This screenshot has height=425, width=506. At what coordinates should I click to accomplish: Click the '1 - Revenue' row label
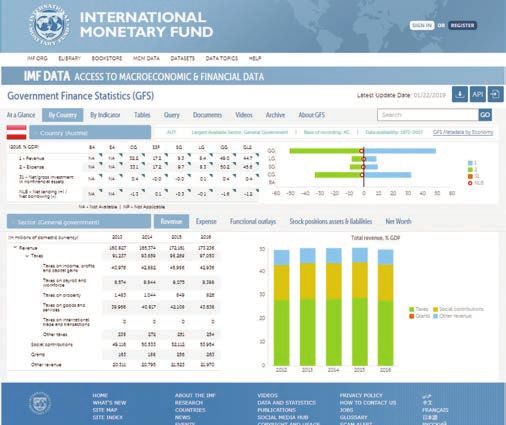[x=32, y=158]
